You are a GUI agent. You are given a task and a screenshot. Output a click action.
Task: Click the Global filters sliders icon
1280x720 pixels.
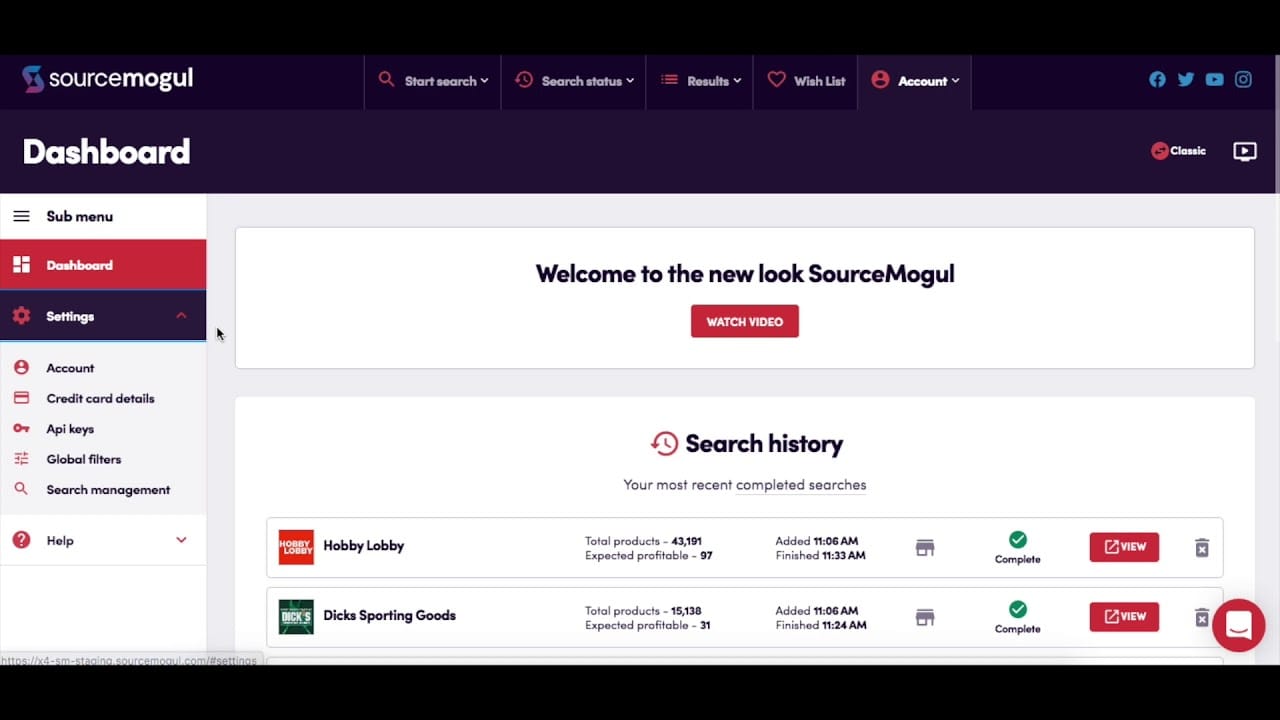point(21,459)
